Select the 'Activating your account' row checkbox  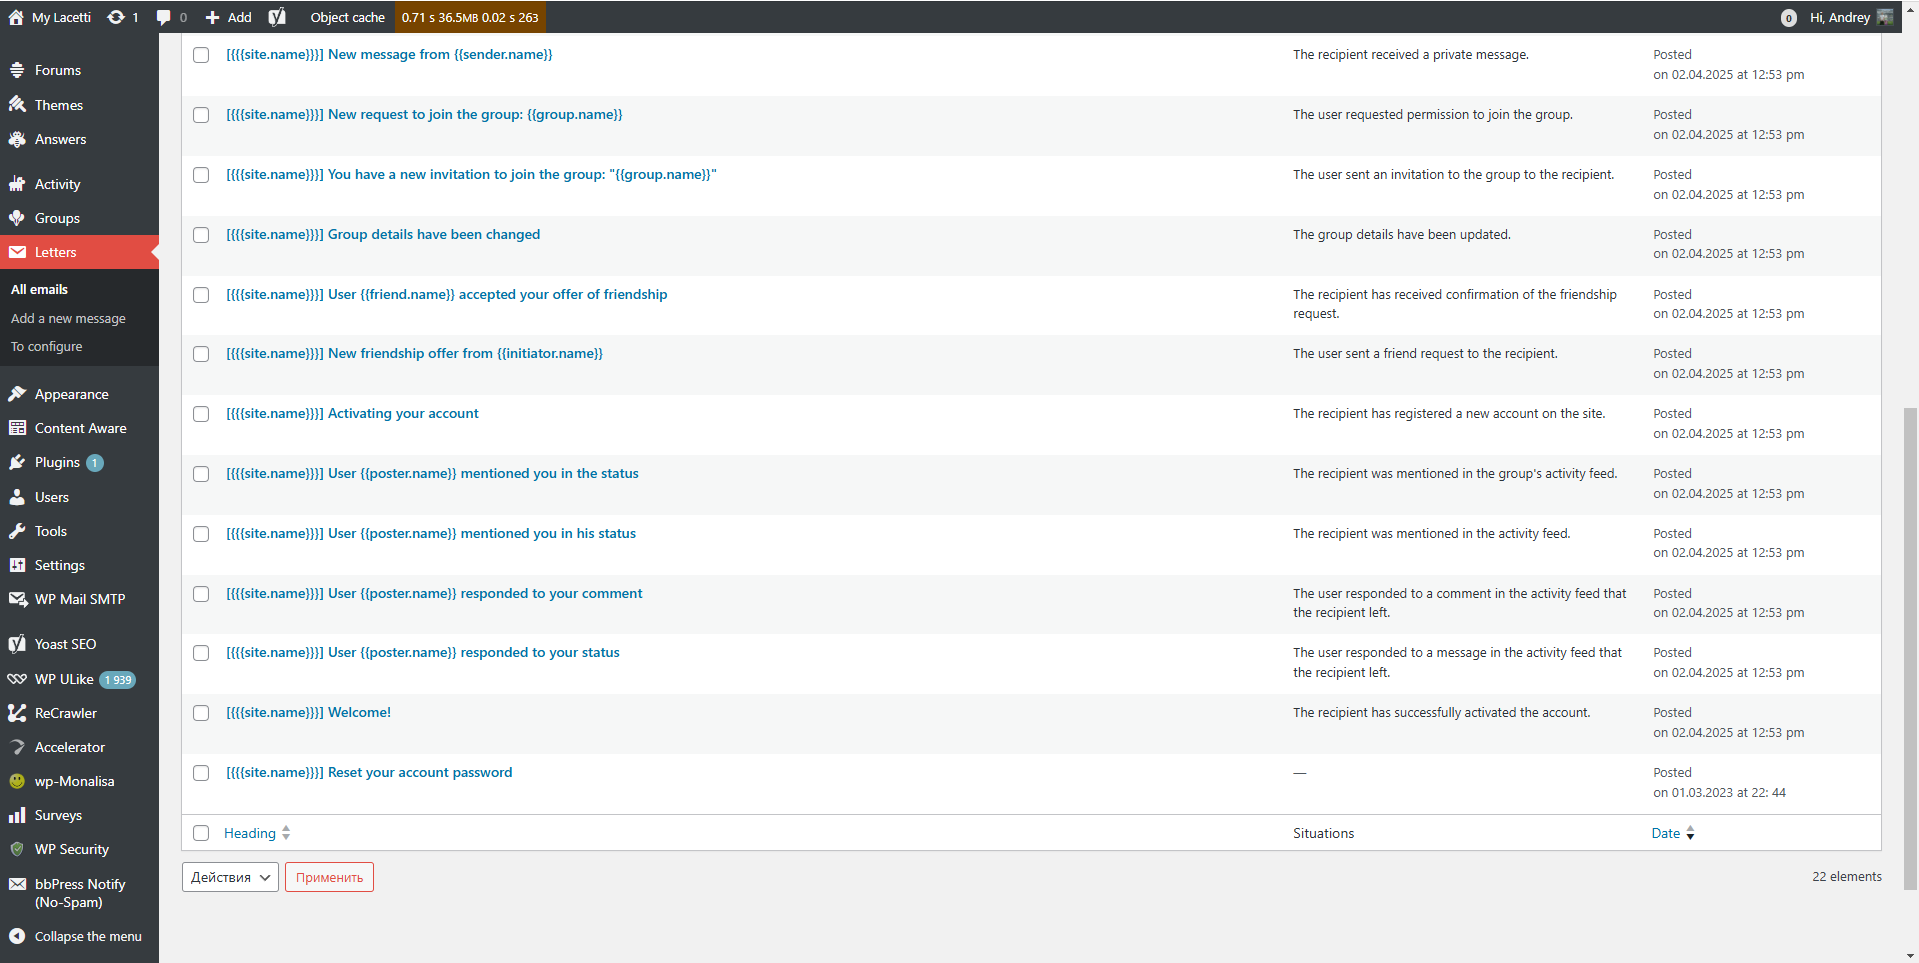(201, 414)
